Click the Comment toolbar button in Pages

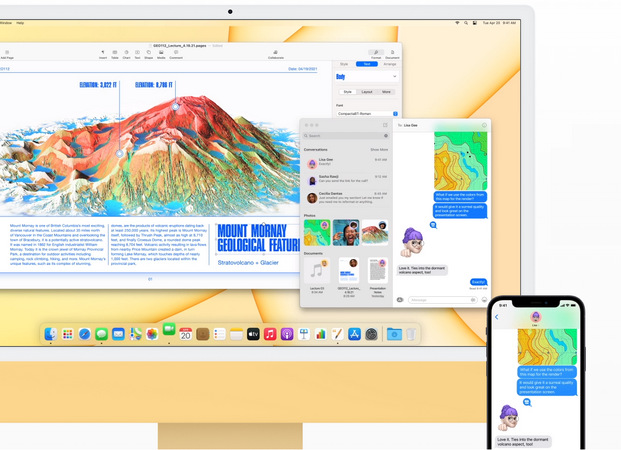pos(176,55)
